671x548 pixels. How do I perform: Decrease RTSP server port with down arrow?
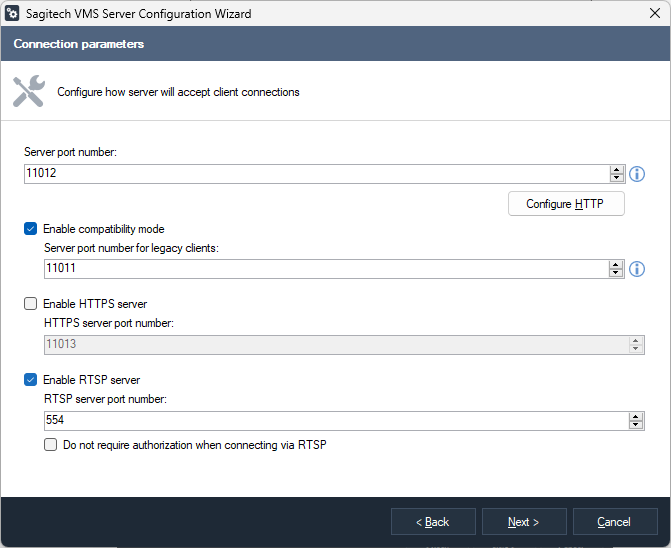[636, 425]
